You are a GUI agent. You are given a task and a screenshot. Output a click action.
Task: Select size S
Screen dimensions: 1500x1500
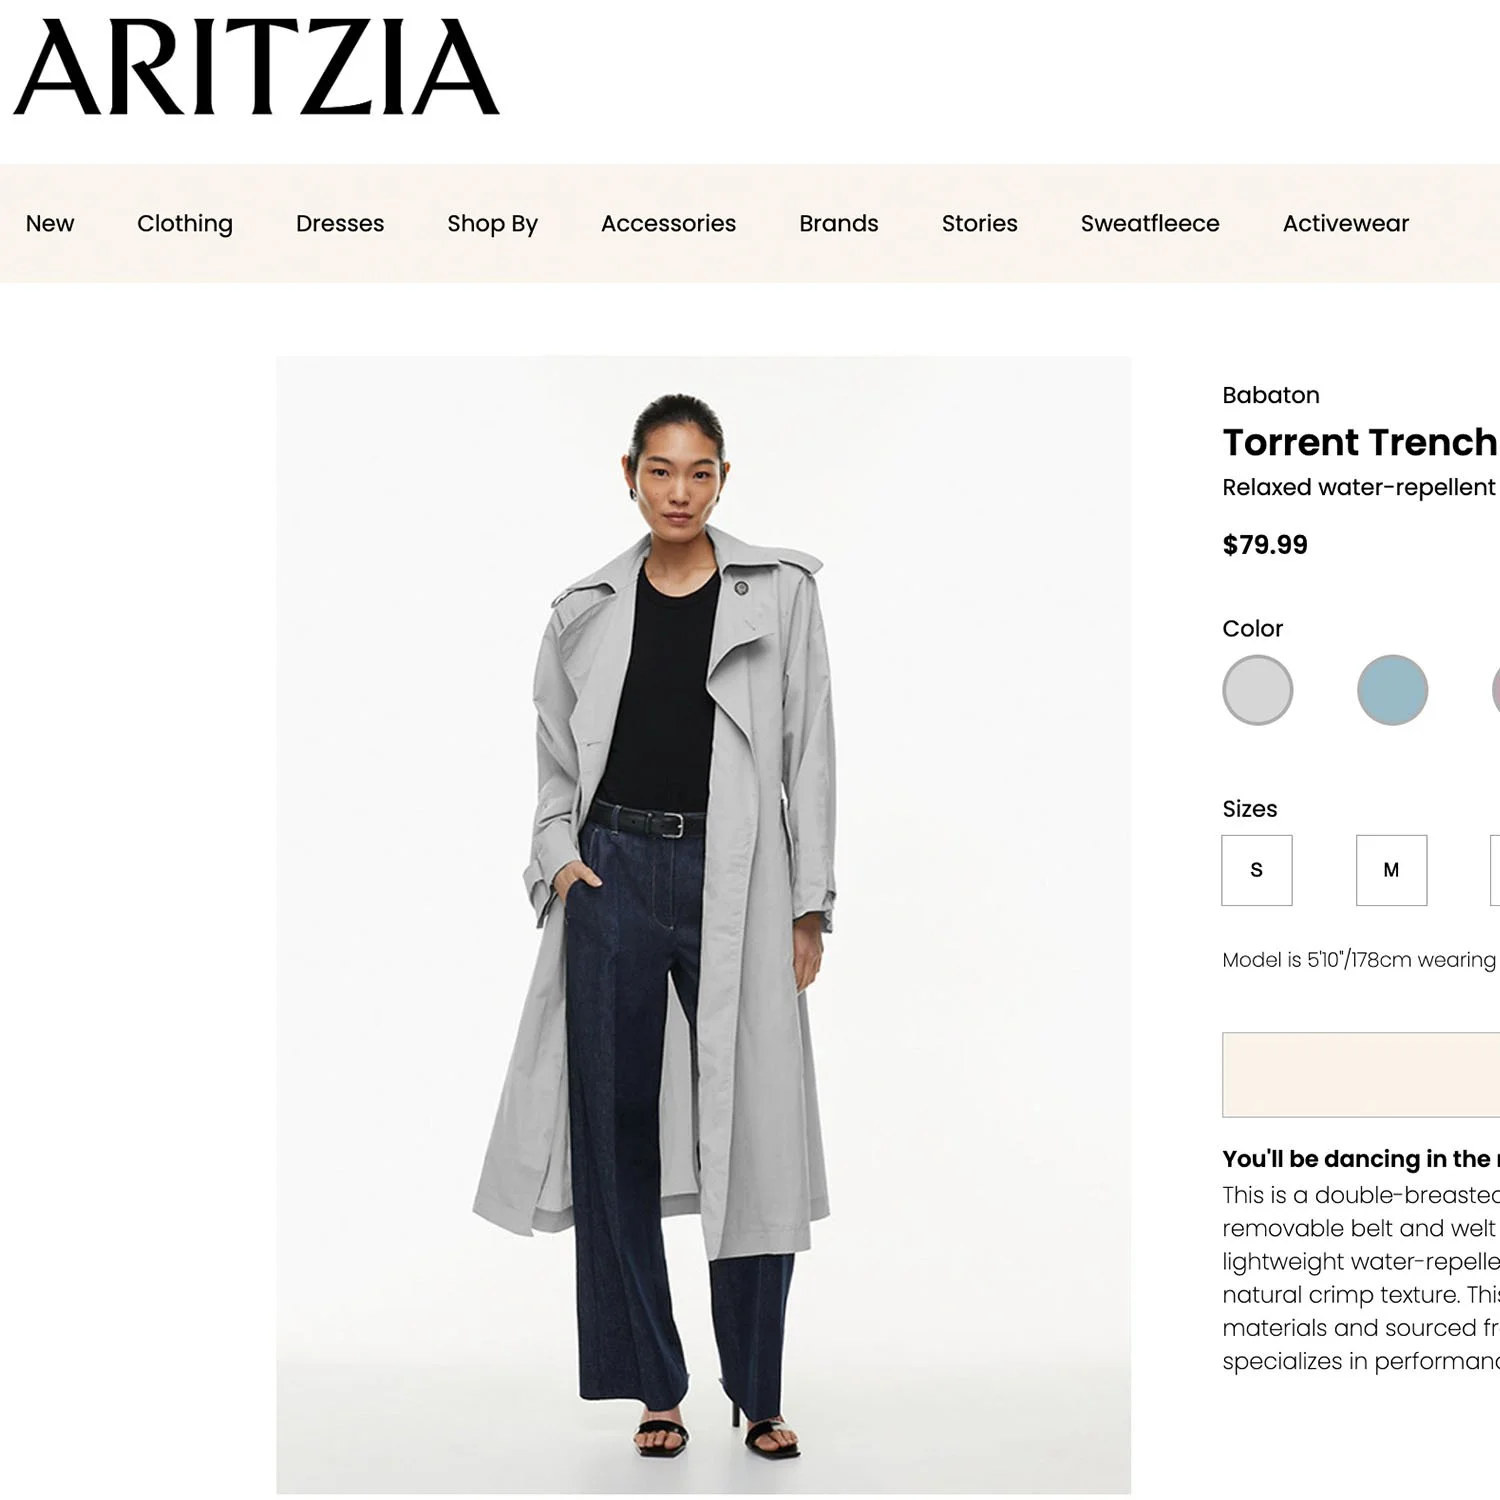point(1257,870)
